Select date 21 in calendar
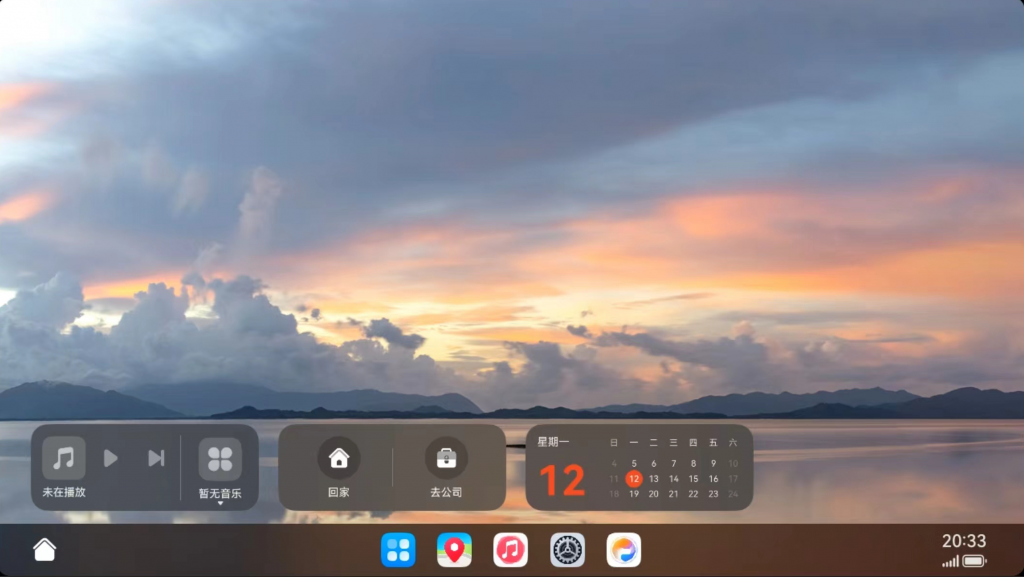Viewport: 1024px width, 577px height. pyautogui.click(x=673, y=494)
